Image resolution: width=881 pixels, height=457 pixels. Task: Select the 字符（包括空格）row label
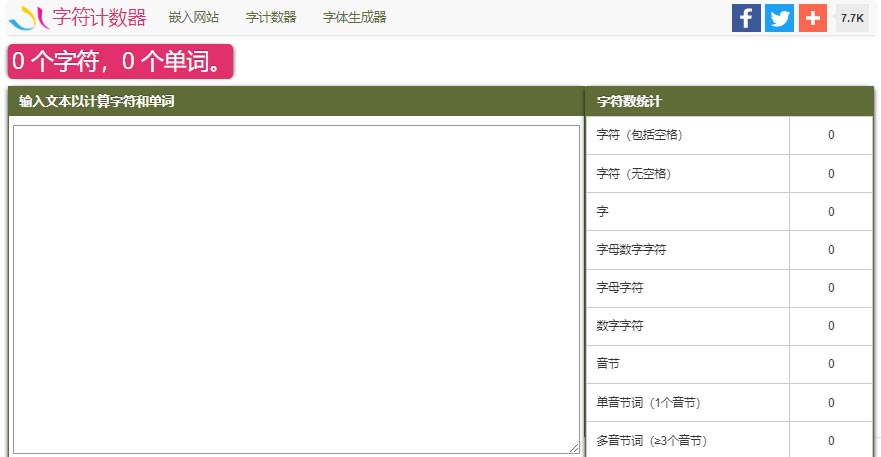(x=639, y=135)
